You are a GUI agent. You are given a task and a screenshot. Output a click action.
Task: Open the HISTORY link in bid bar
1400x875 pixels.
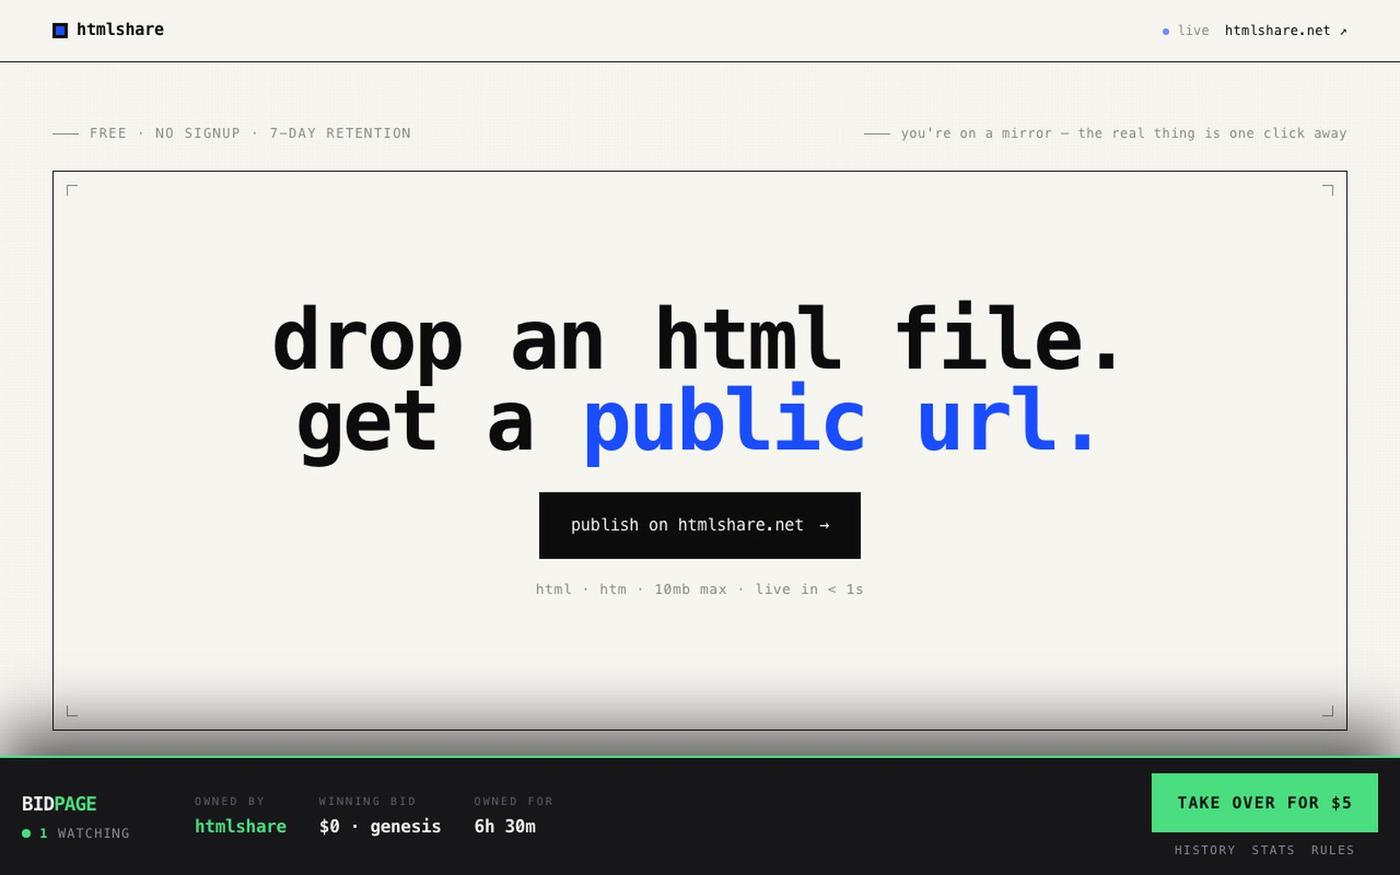[1205, 850]
